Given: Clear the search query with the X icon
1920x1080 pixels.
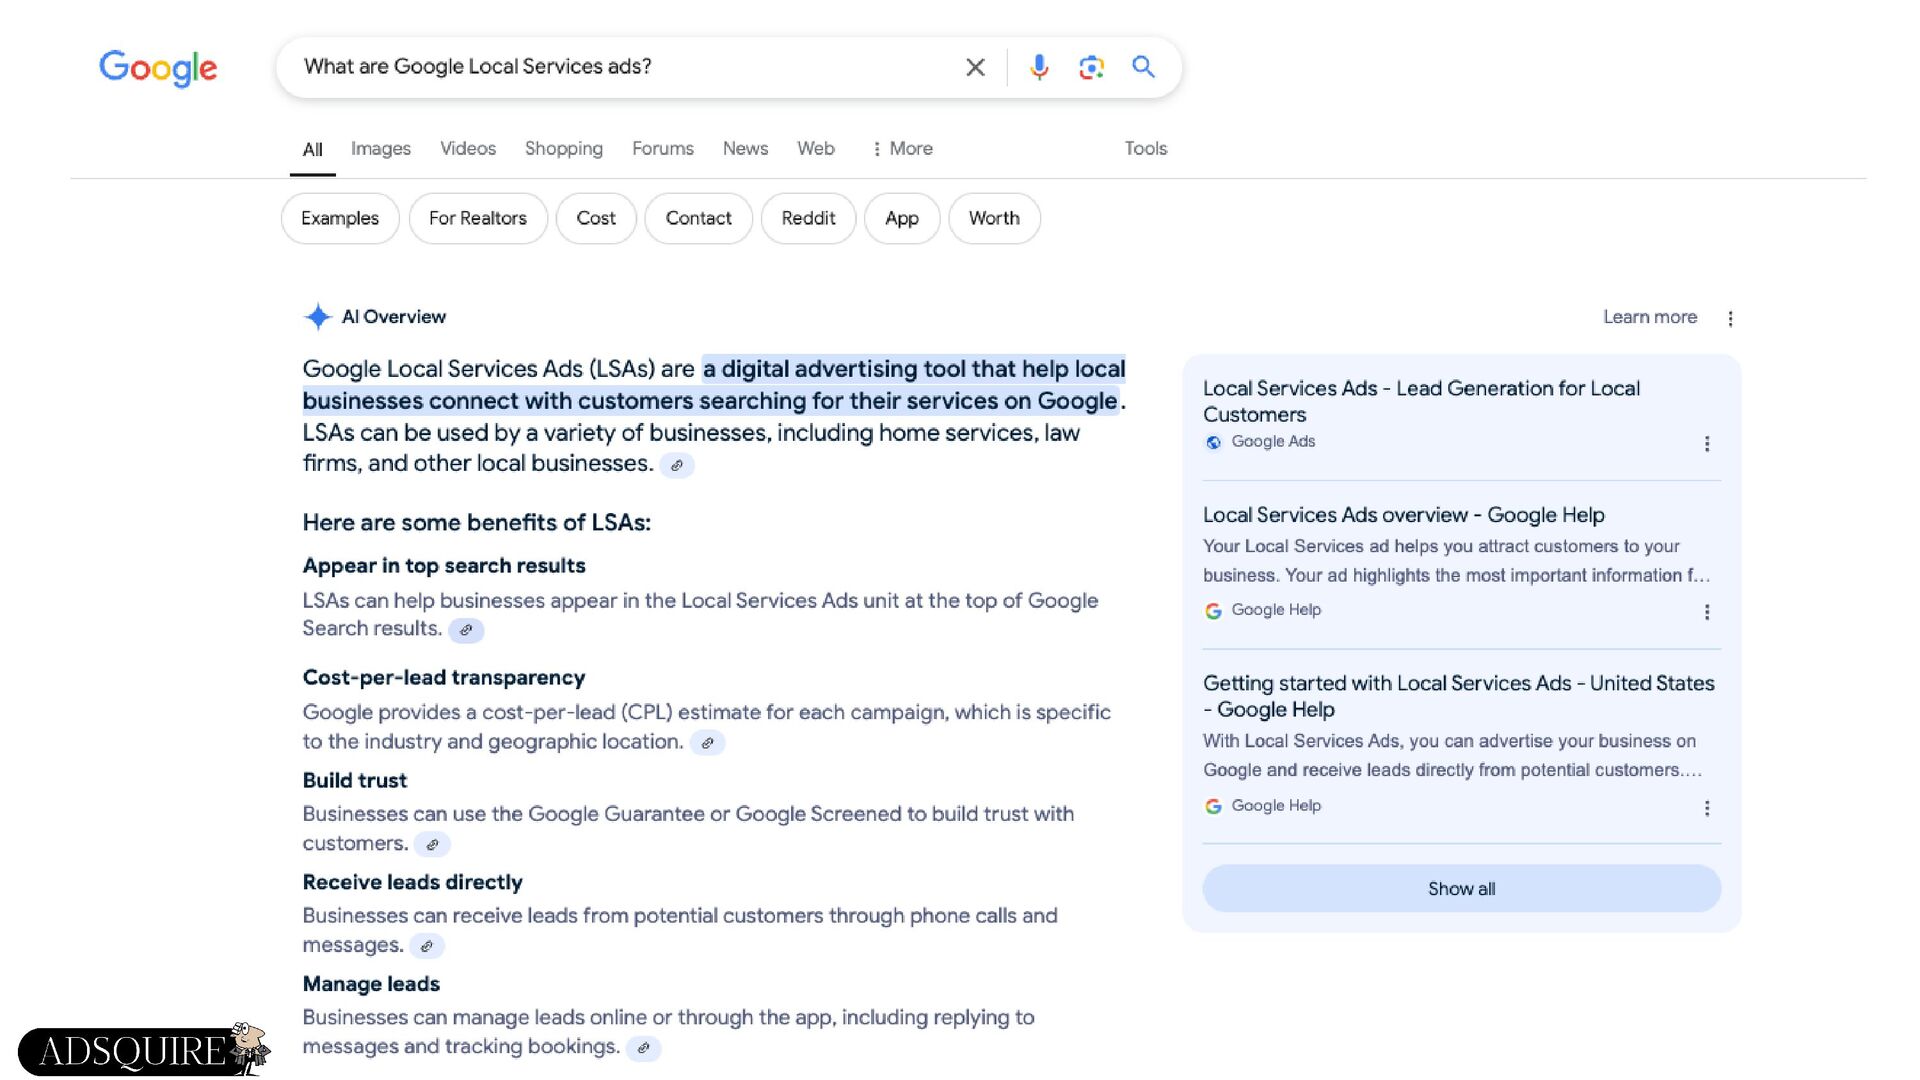Looking at the screenshot, I should pyautogui.click(x=975, y=67).
